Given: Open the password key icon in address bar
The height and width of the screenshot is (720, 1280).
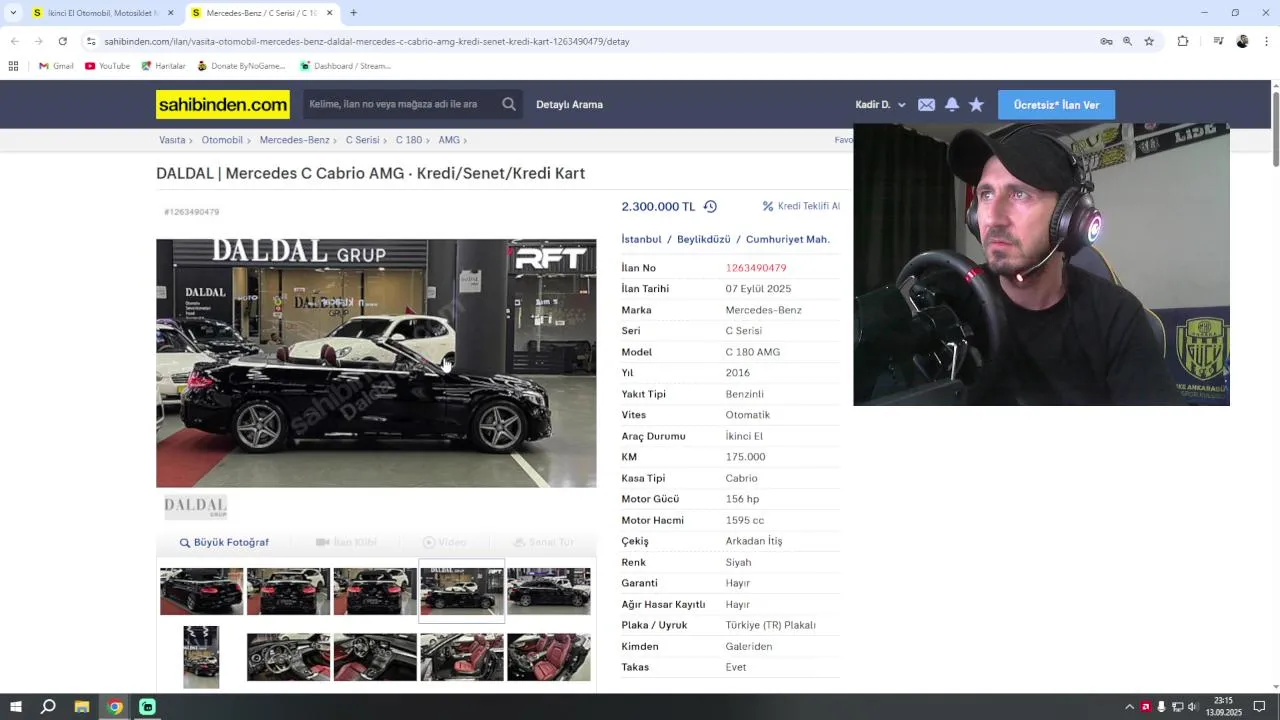Looking at the screenshot, I should coord(1106,41).
